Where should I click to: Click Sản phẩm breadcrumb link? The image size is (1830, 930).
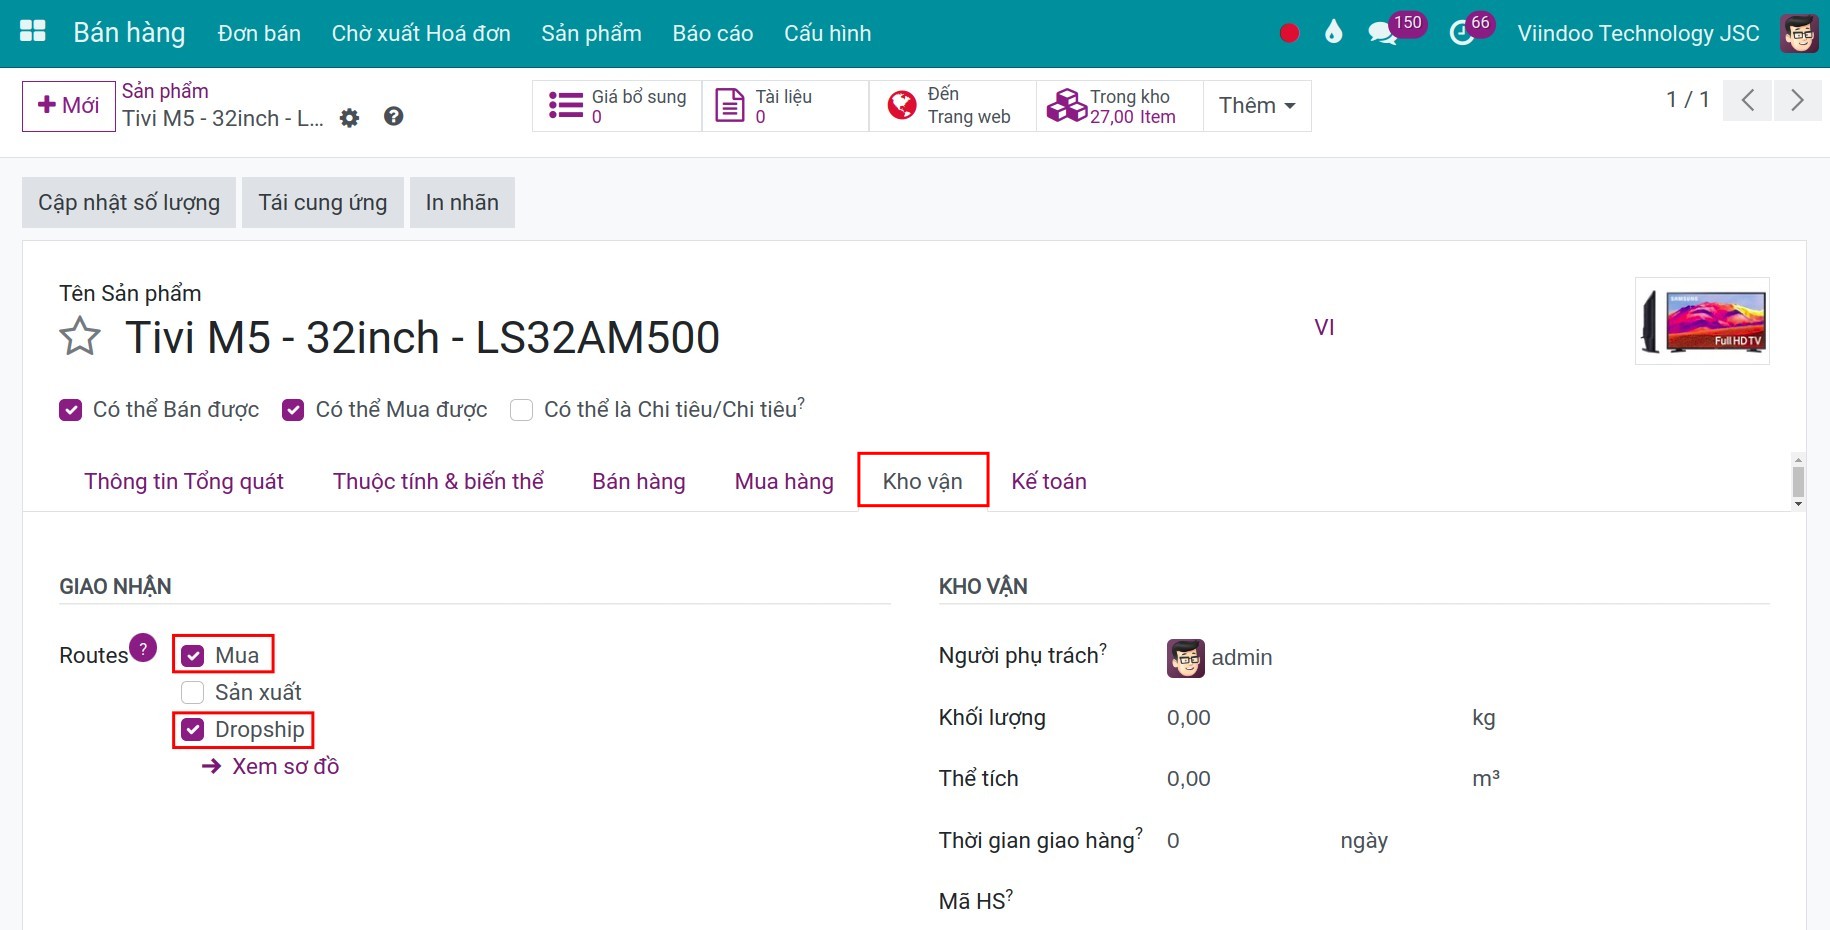pyautogui.click(x=165, y=91)
